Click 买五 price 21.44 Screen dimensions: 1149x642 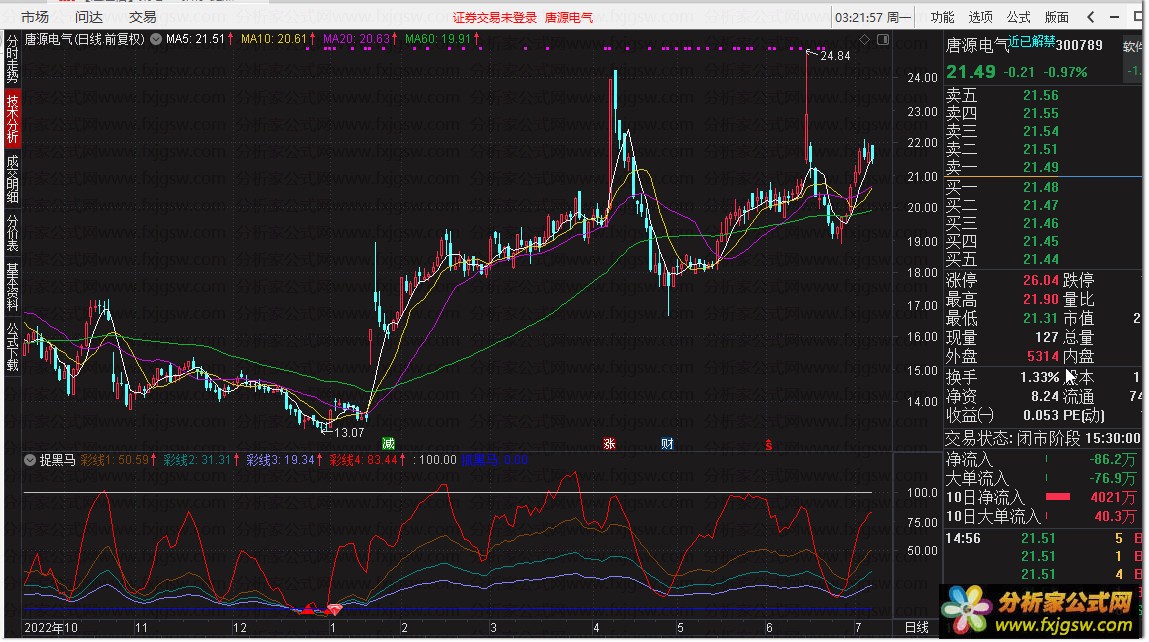1041,259
